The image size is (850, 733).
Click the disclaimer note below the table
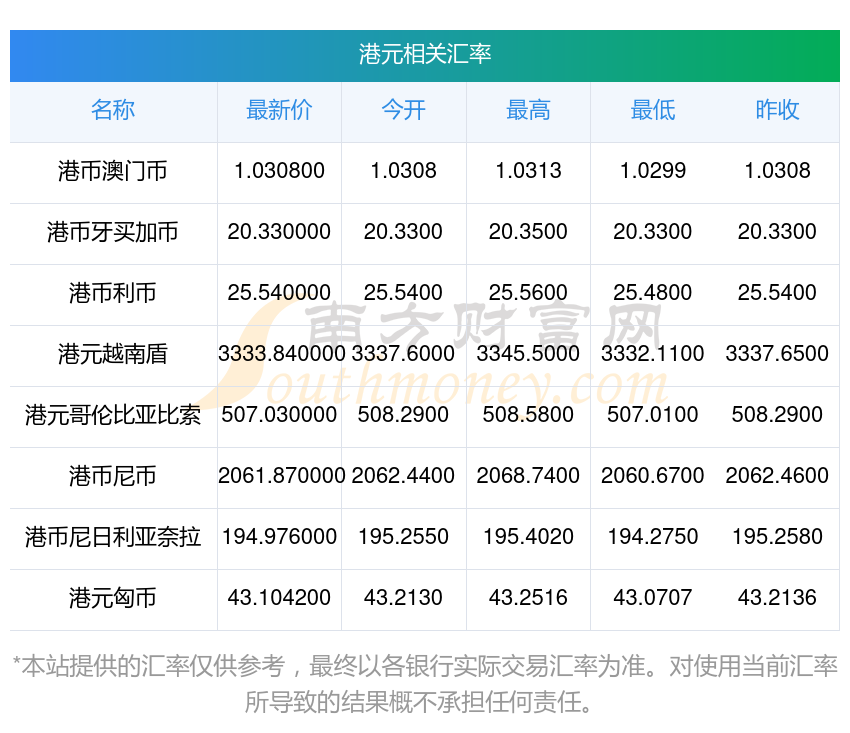[x=424, y=684]
